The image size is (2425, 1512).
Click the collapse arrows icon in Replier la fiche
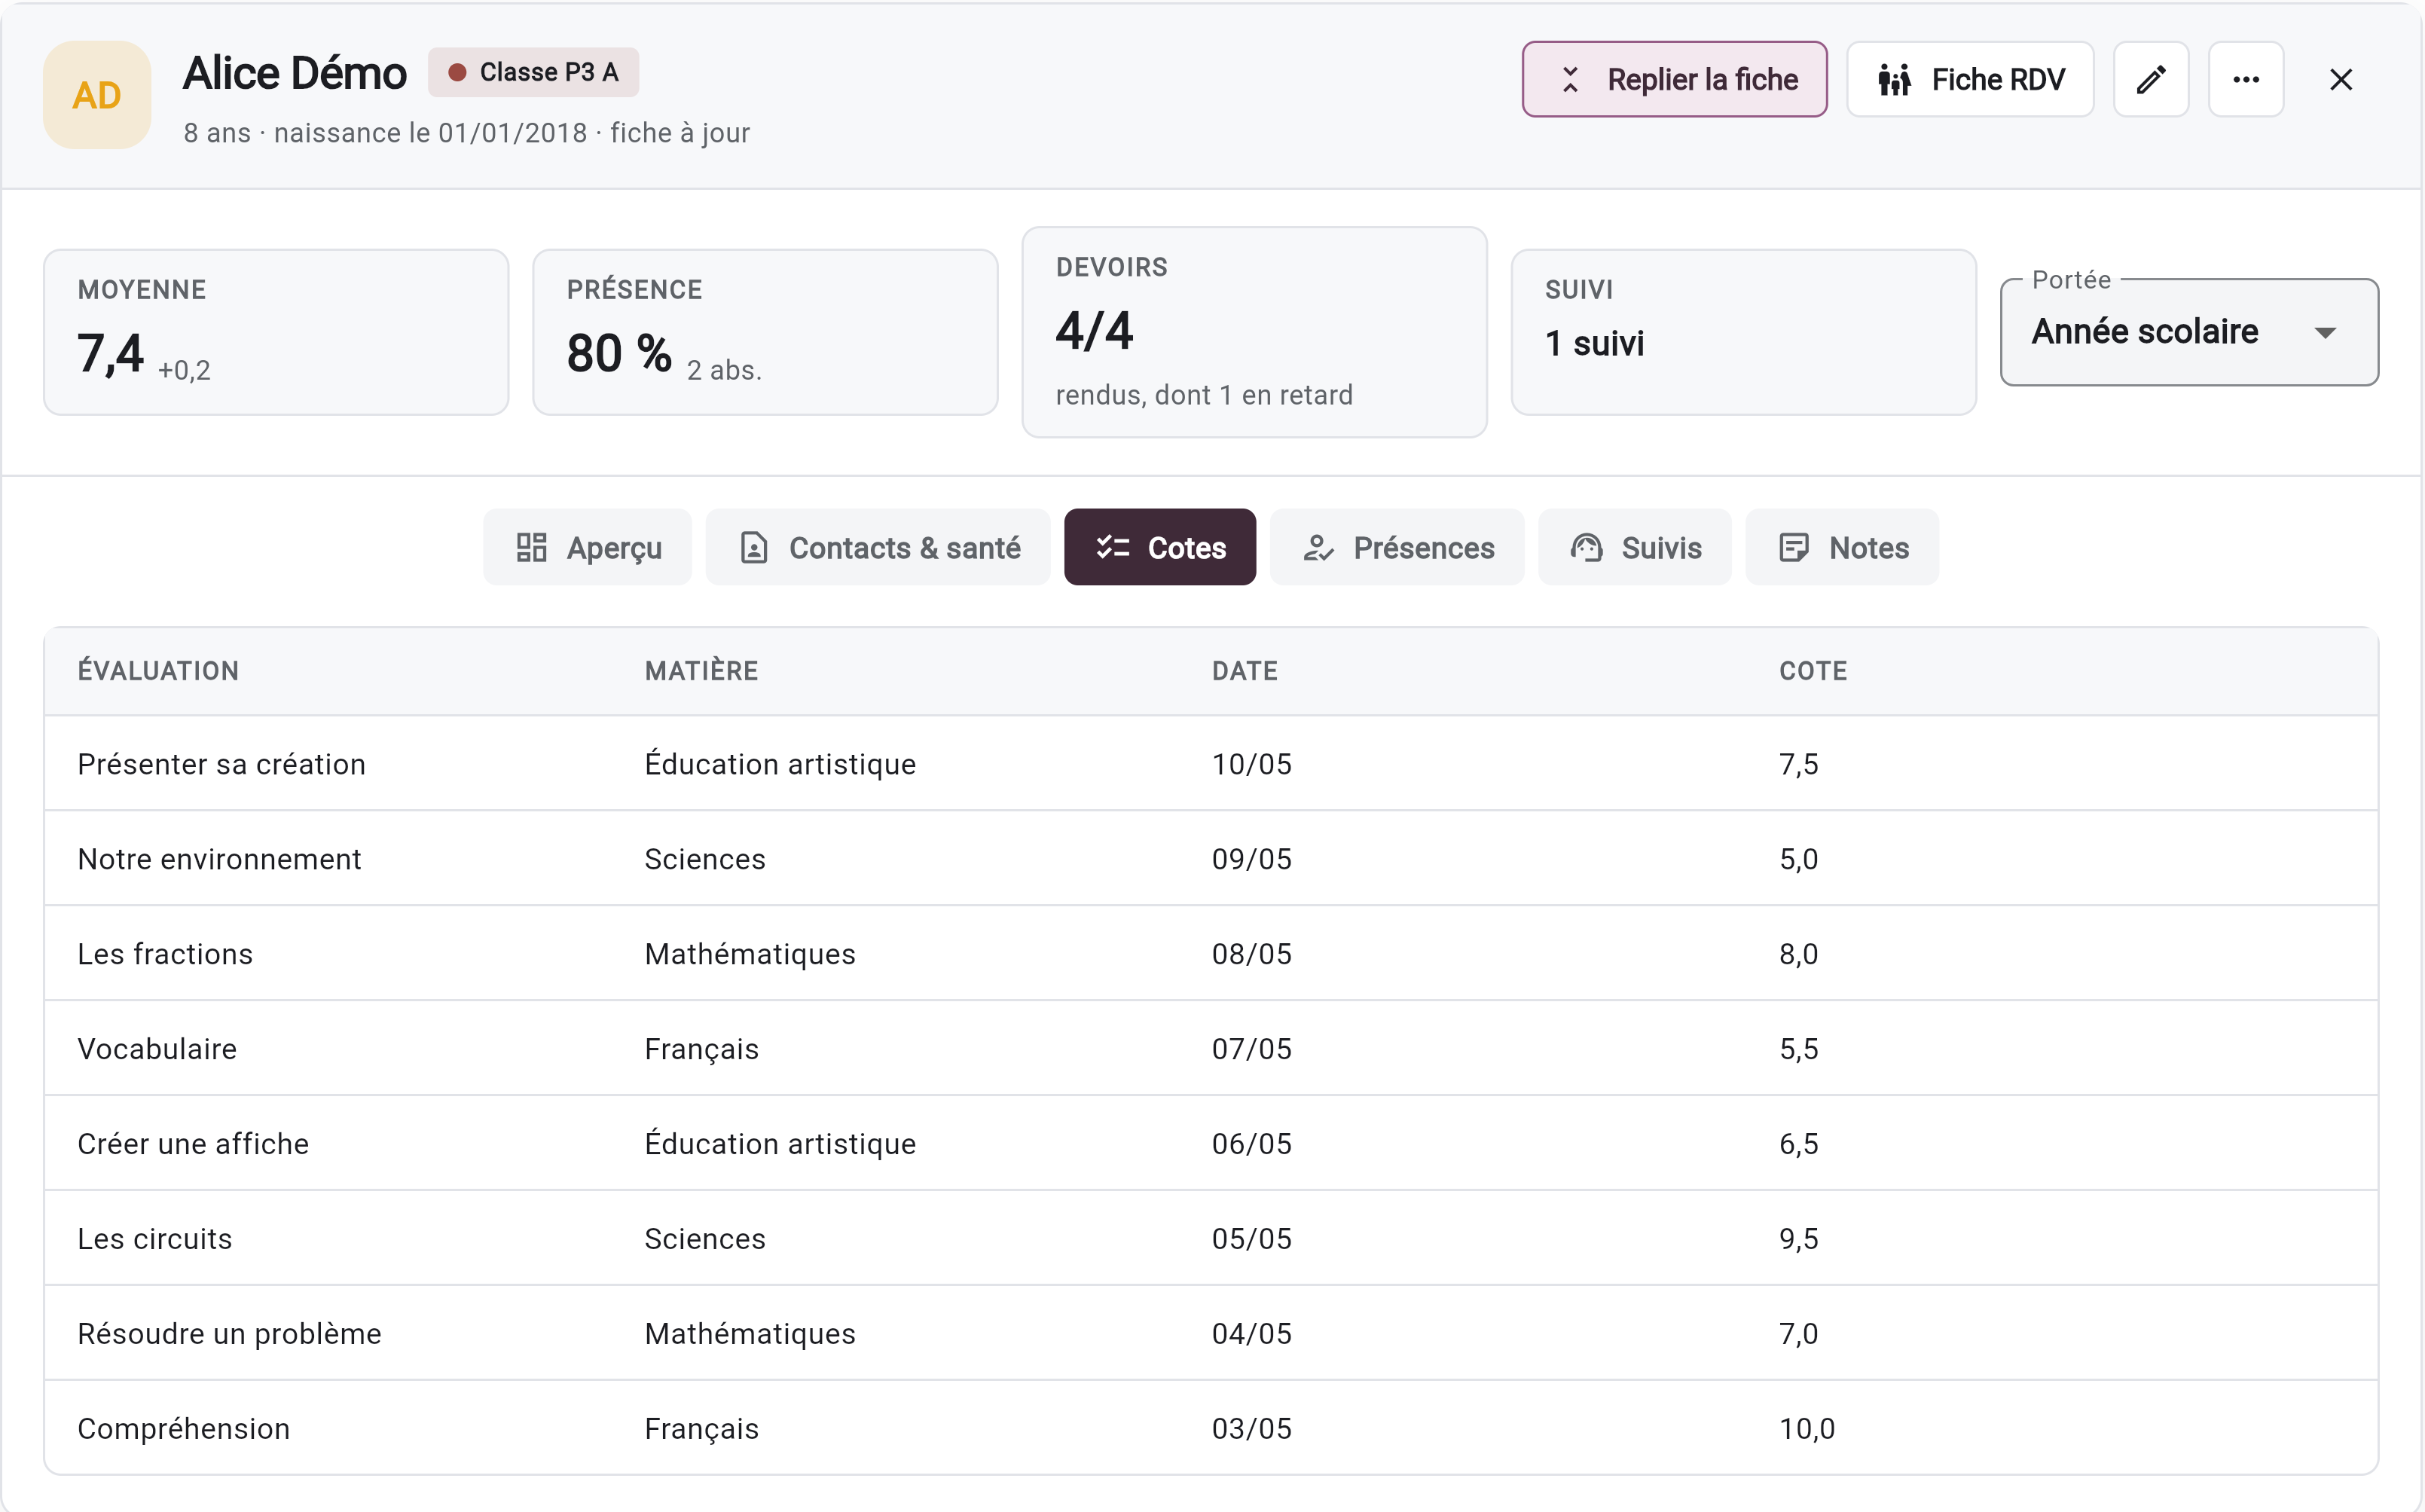click(1570, 80)
